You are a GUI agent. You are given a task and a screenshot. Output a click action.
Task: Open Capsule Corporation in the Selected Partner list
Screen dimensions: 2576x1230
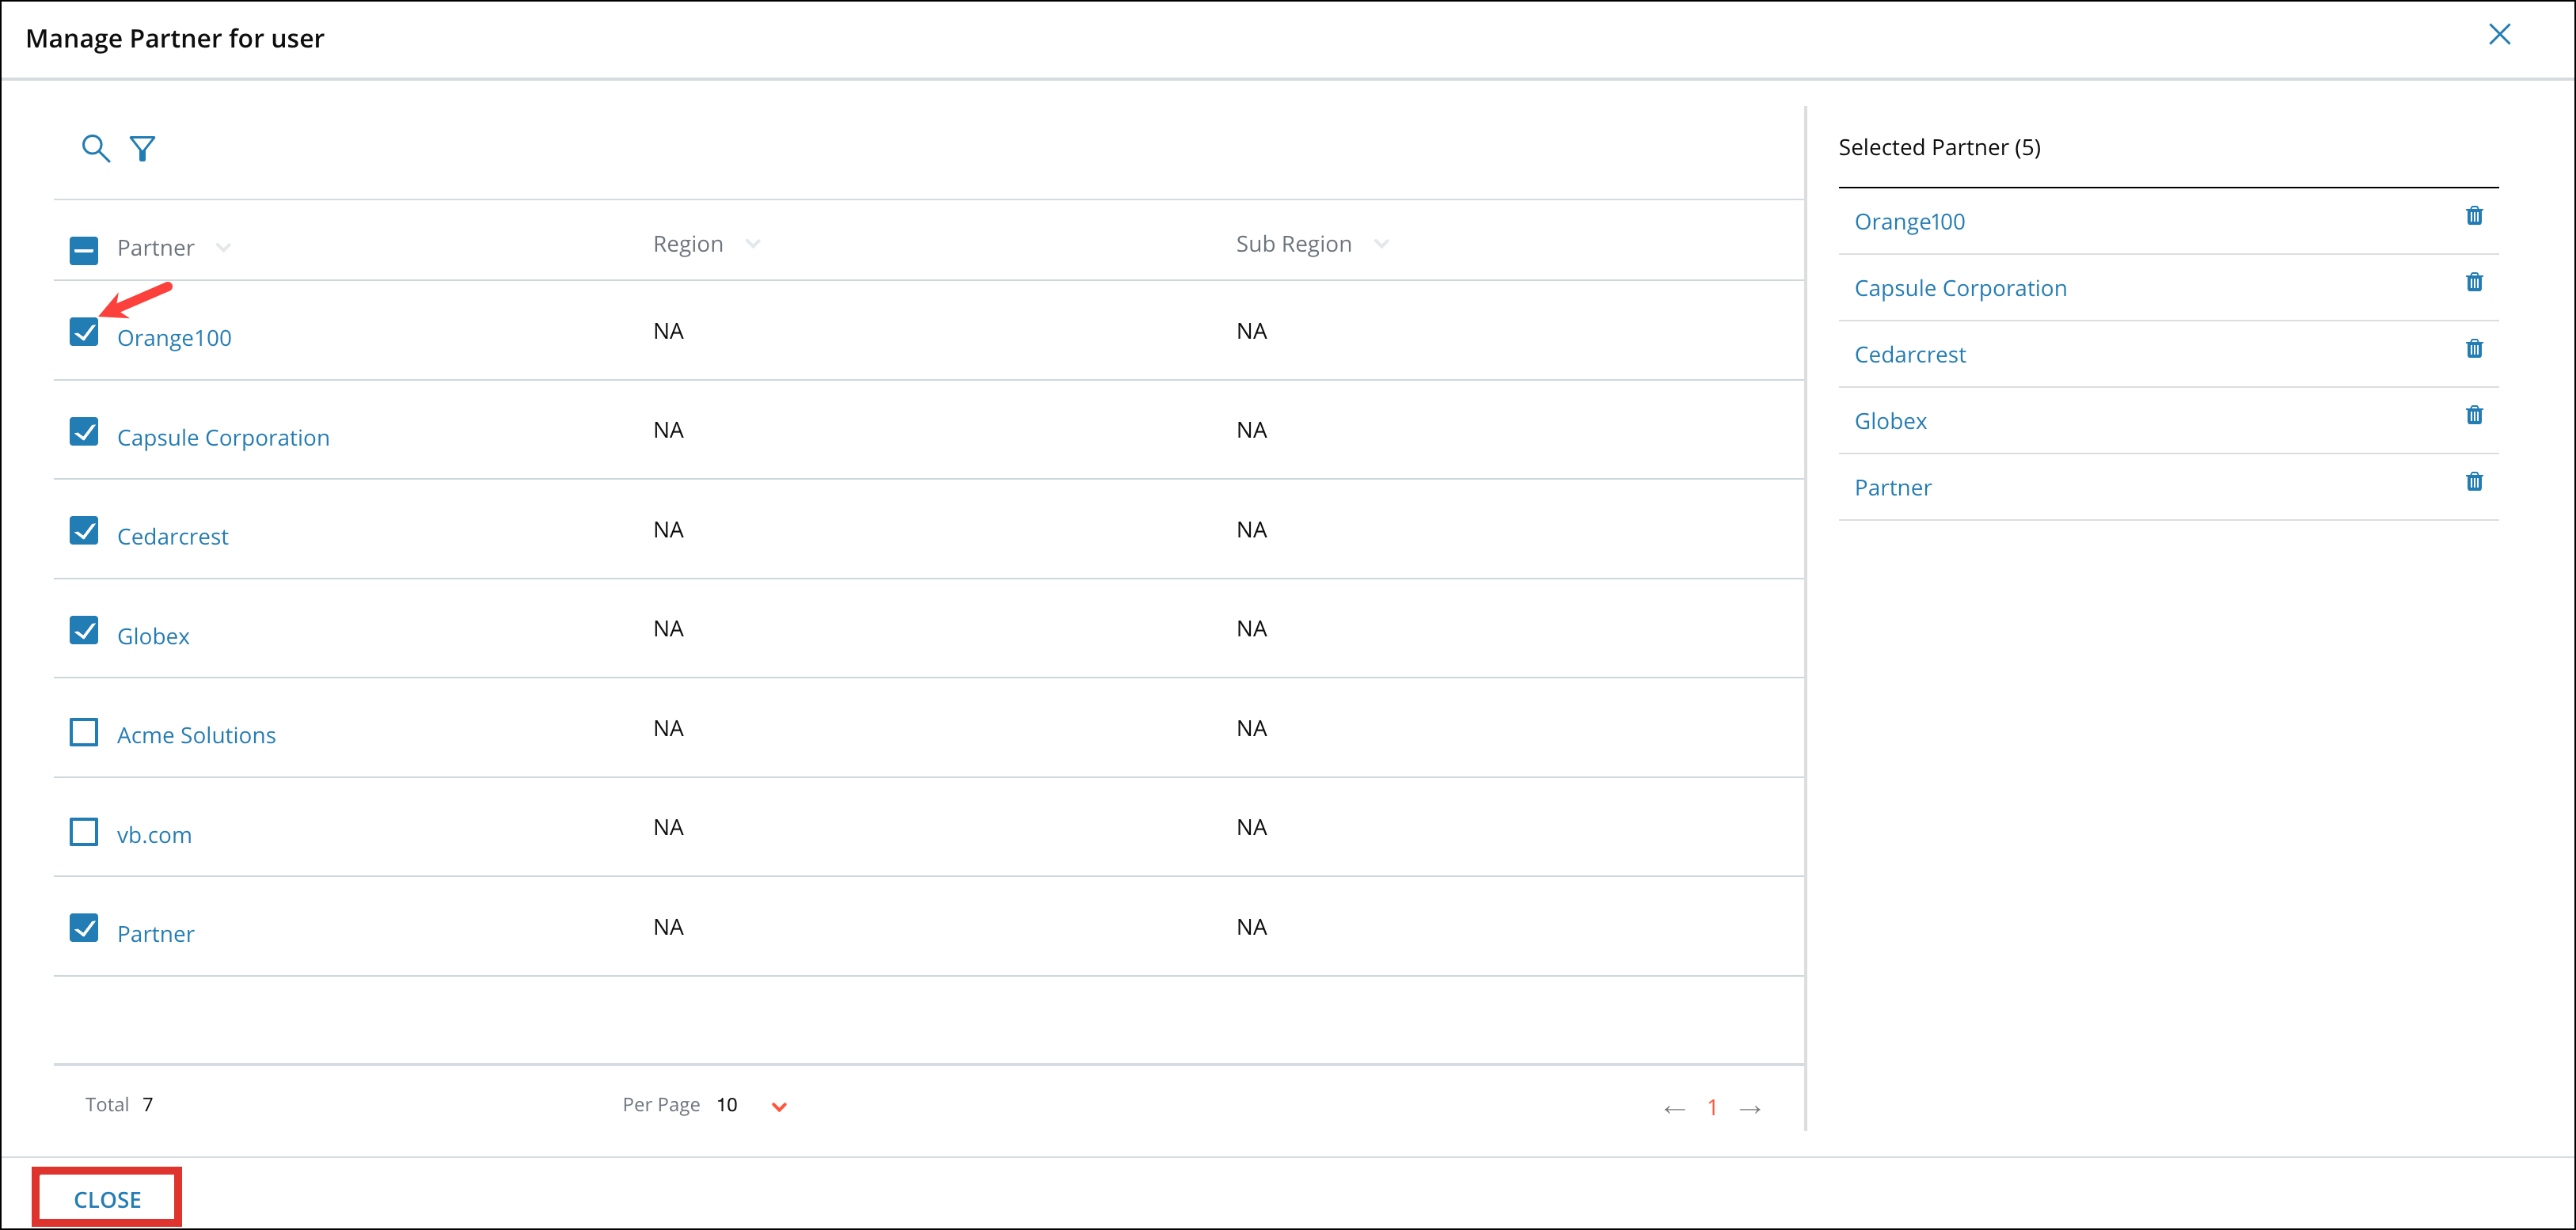click(x=1960, y=288)
